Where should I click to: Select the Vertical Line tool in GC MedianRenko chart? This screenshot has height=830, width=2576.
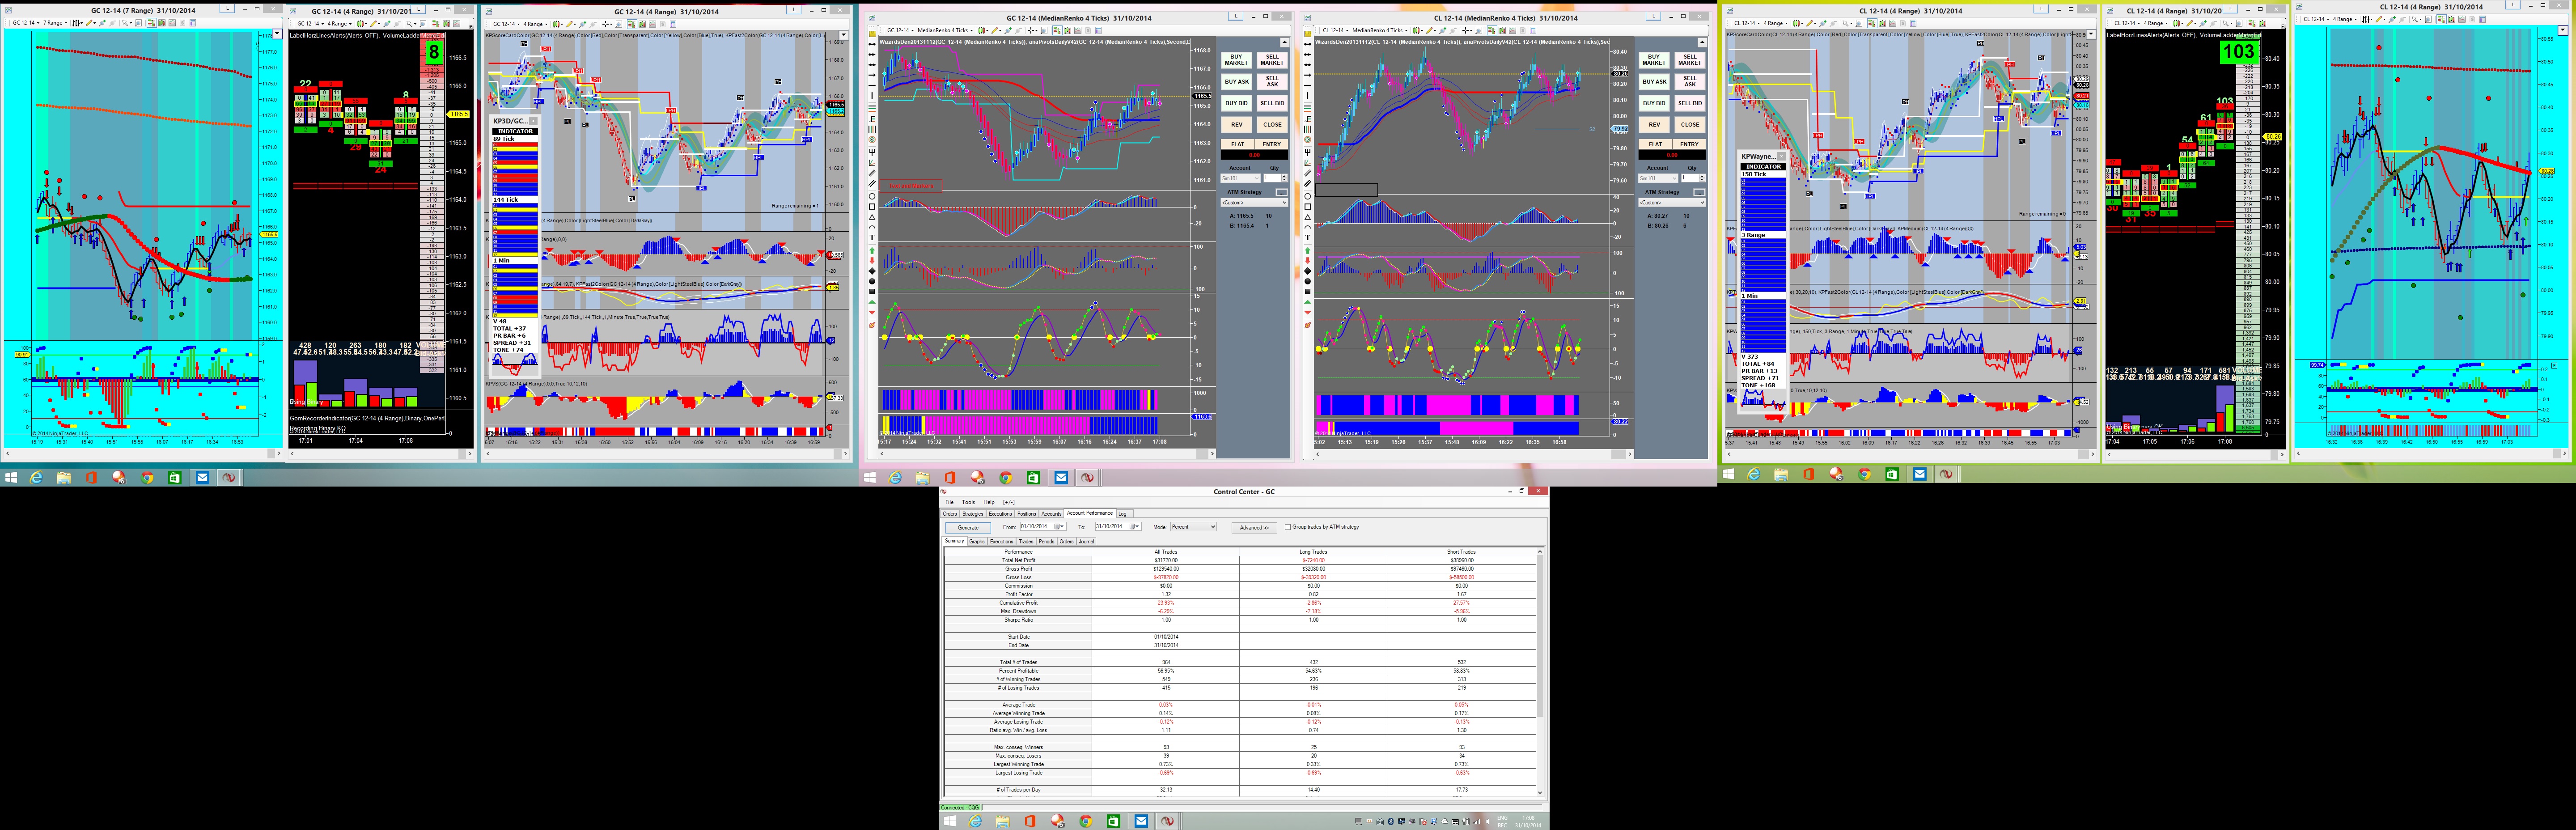(x=872, y=97)
